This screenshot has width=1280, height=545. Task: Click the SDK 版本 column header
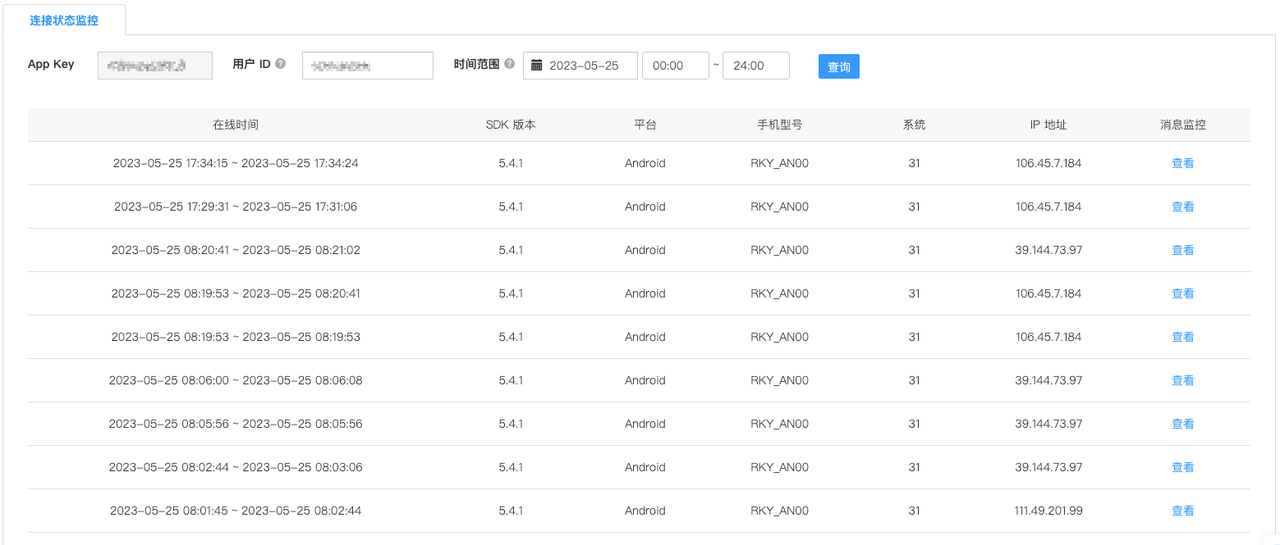click(x=510, y=125)
